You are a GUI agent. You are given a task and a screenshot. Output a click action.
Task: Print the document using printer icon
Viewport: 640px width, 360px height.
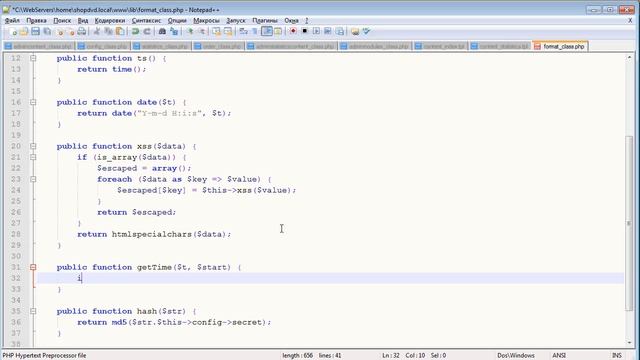point(82,31)
